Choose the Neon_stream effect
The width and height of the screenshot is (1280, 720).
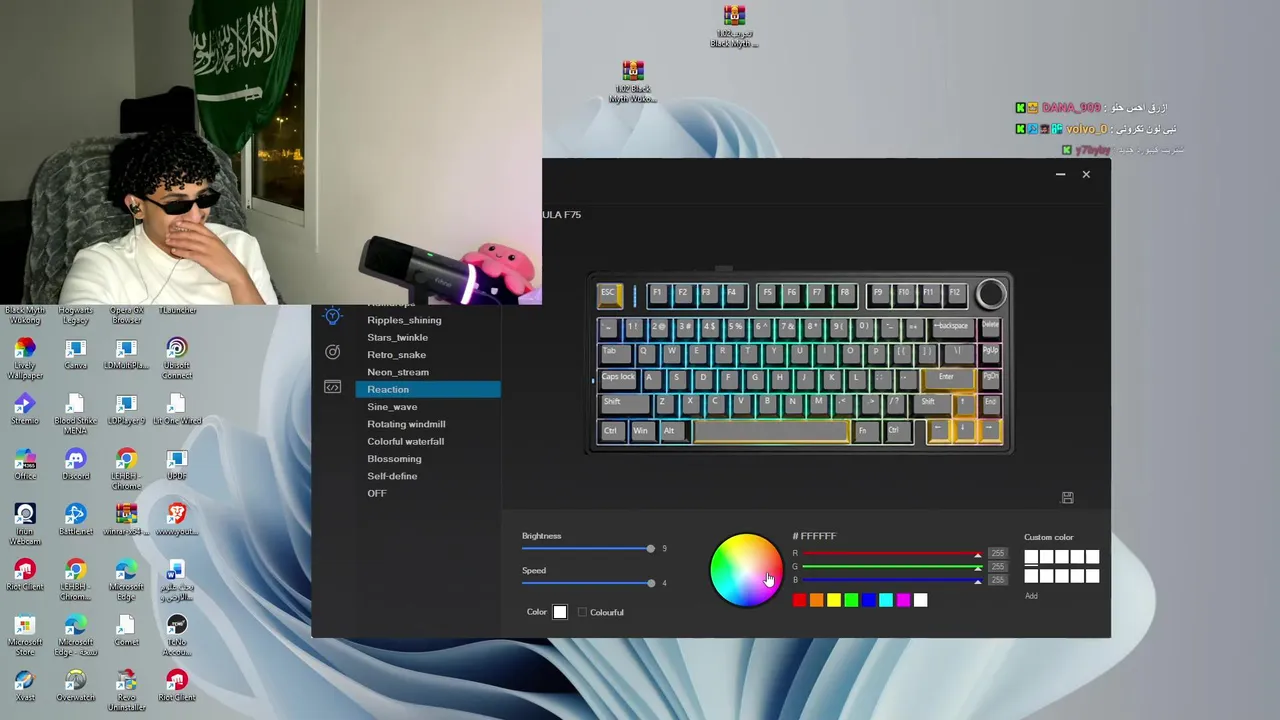click(427, 372)
